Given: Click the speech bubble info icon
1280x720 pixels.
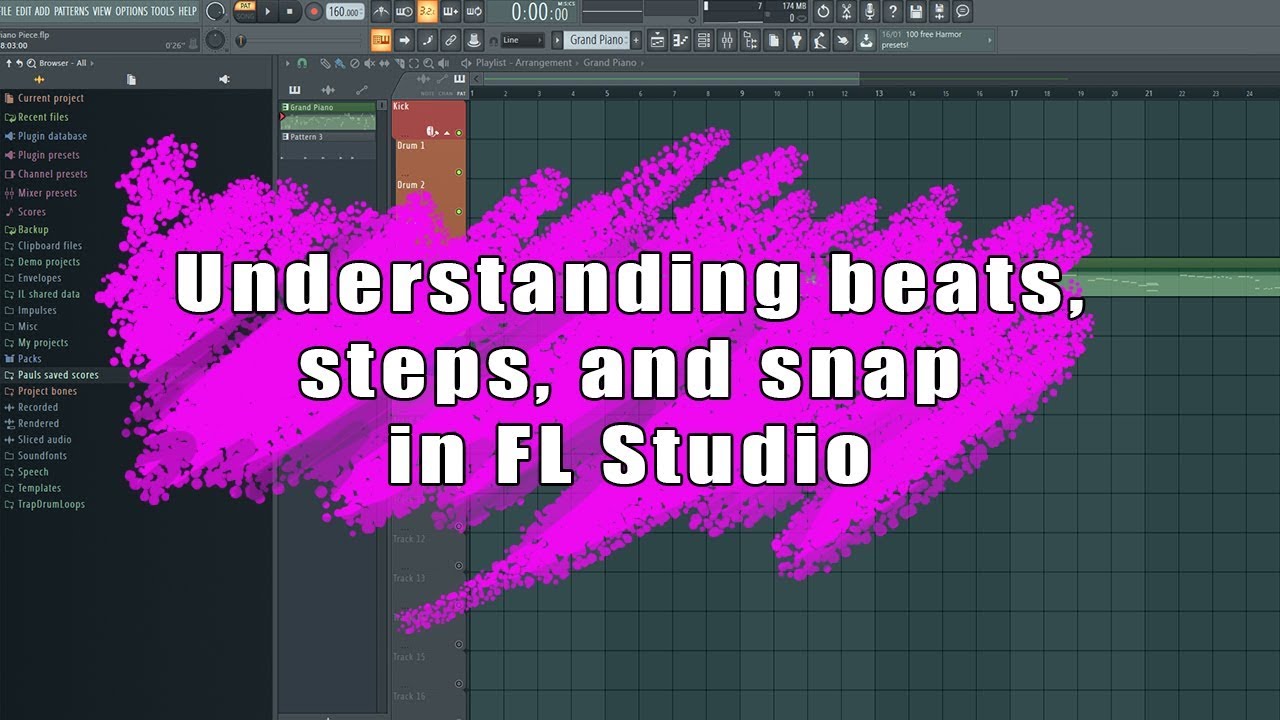Looking at the screenshot, I should click(963, 12).
